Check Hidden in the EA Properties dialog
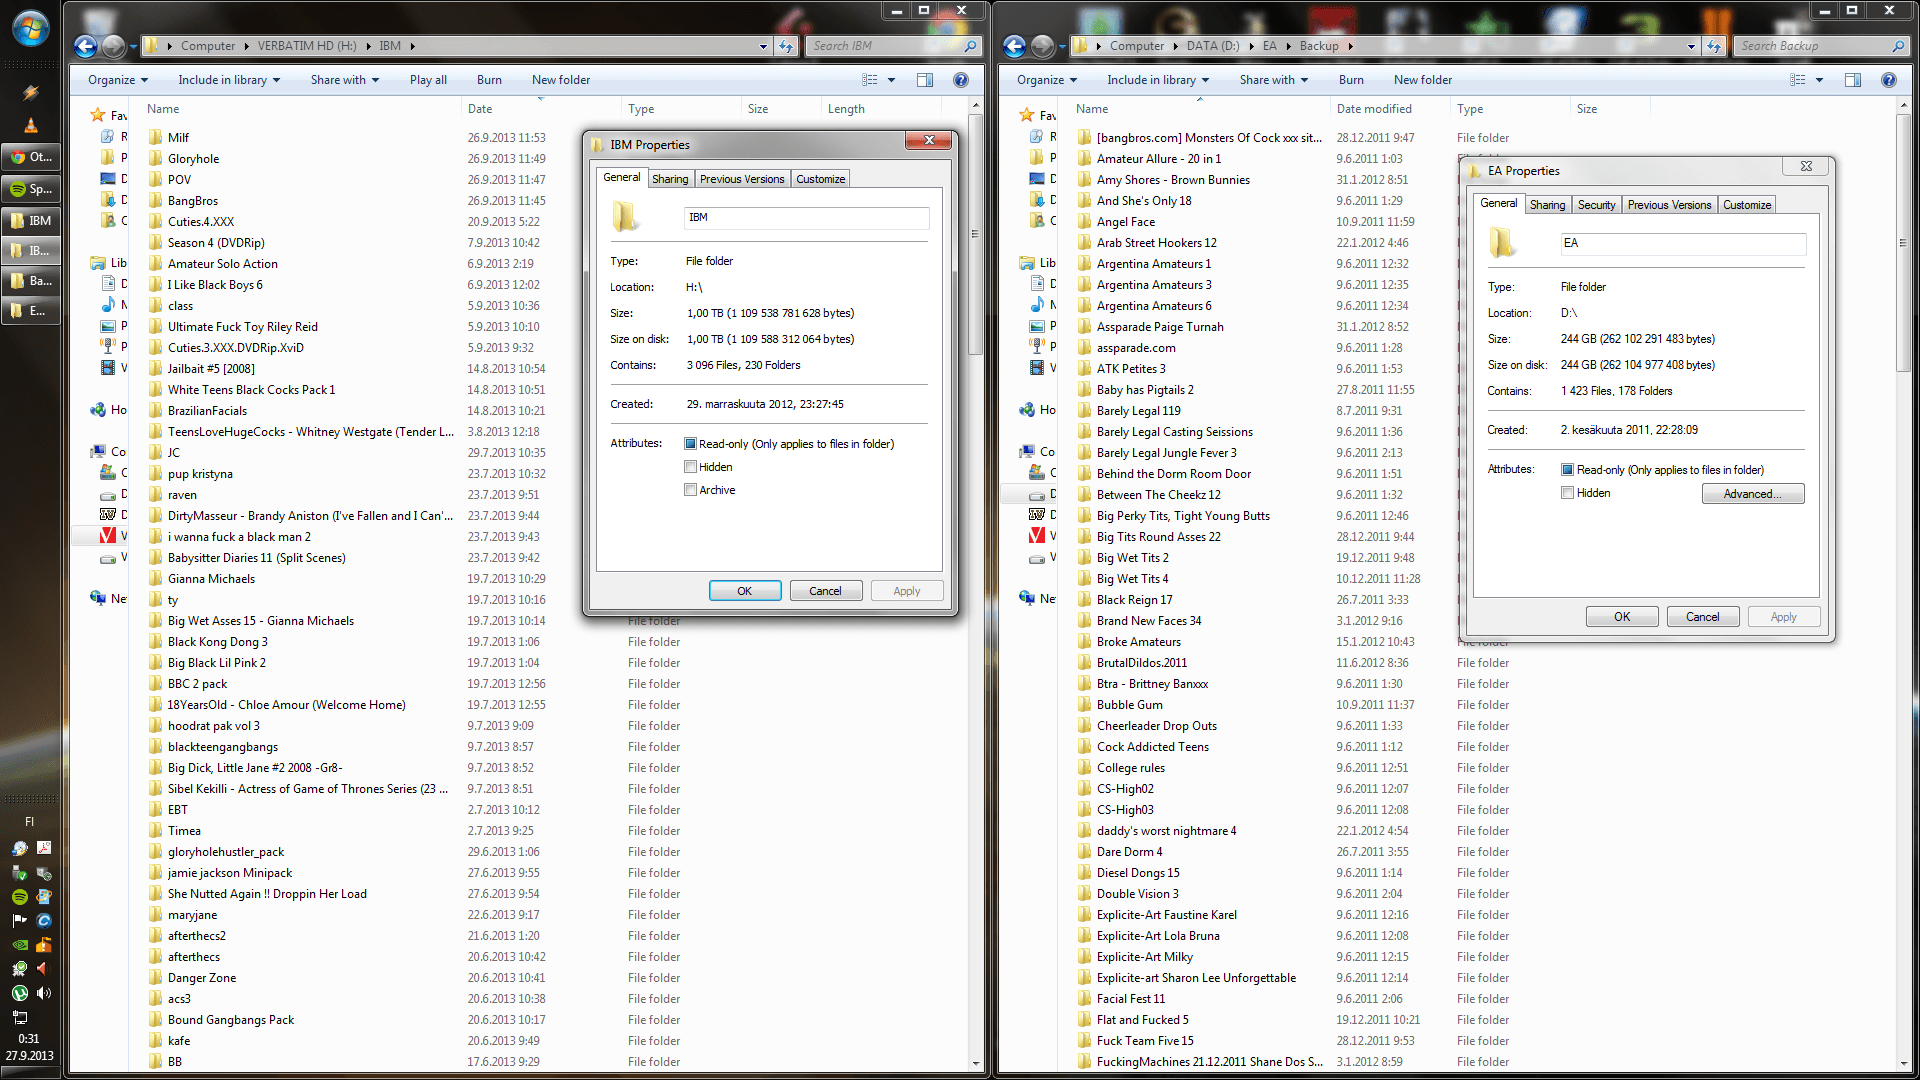The width and height of the screenshot is (1920, 1080). [1567, 493]
